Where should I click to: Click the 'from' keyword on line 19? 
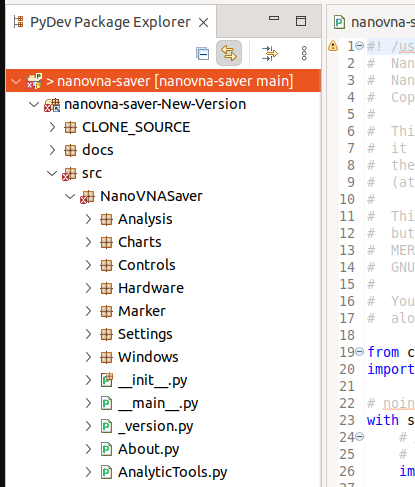383,352
